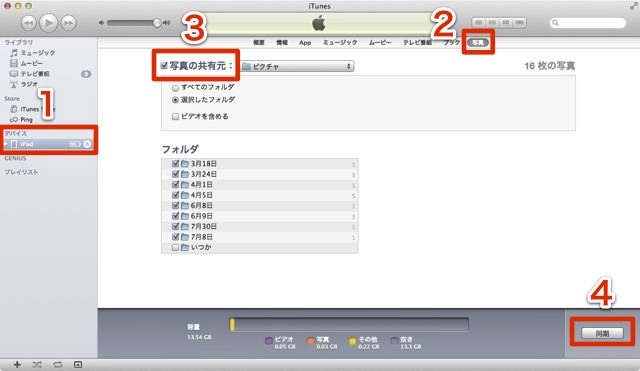640x371 pixels.
Task: Open the 情報 info tab
Action: [x=282, y=42]
